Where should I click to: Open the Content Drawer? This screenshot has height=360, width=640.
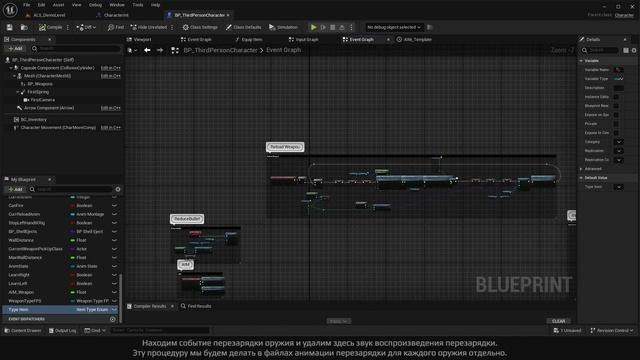coord(23,331)
